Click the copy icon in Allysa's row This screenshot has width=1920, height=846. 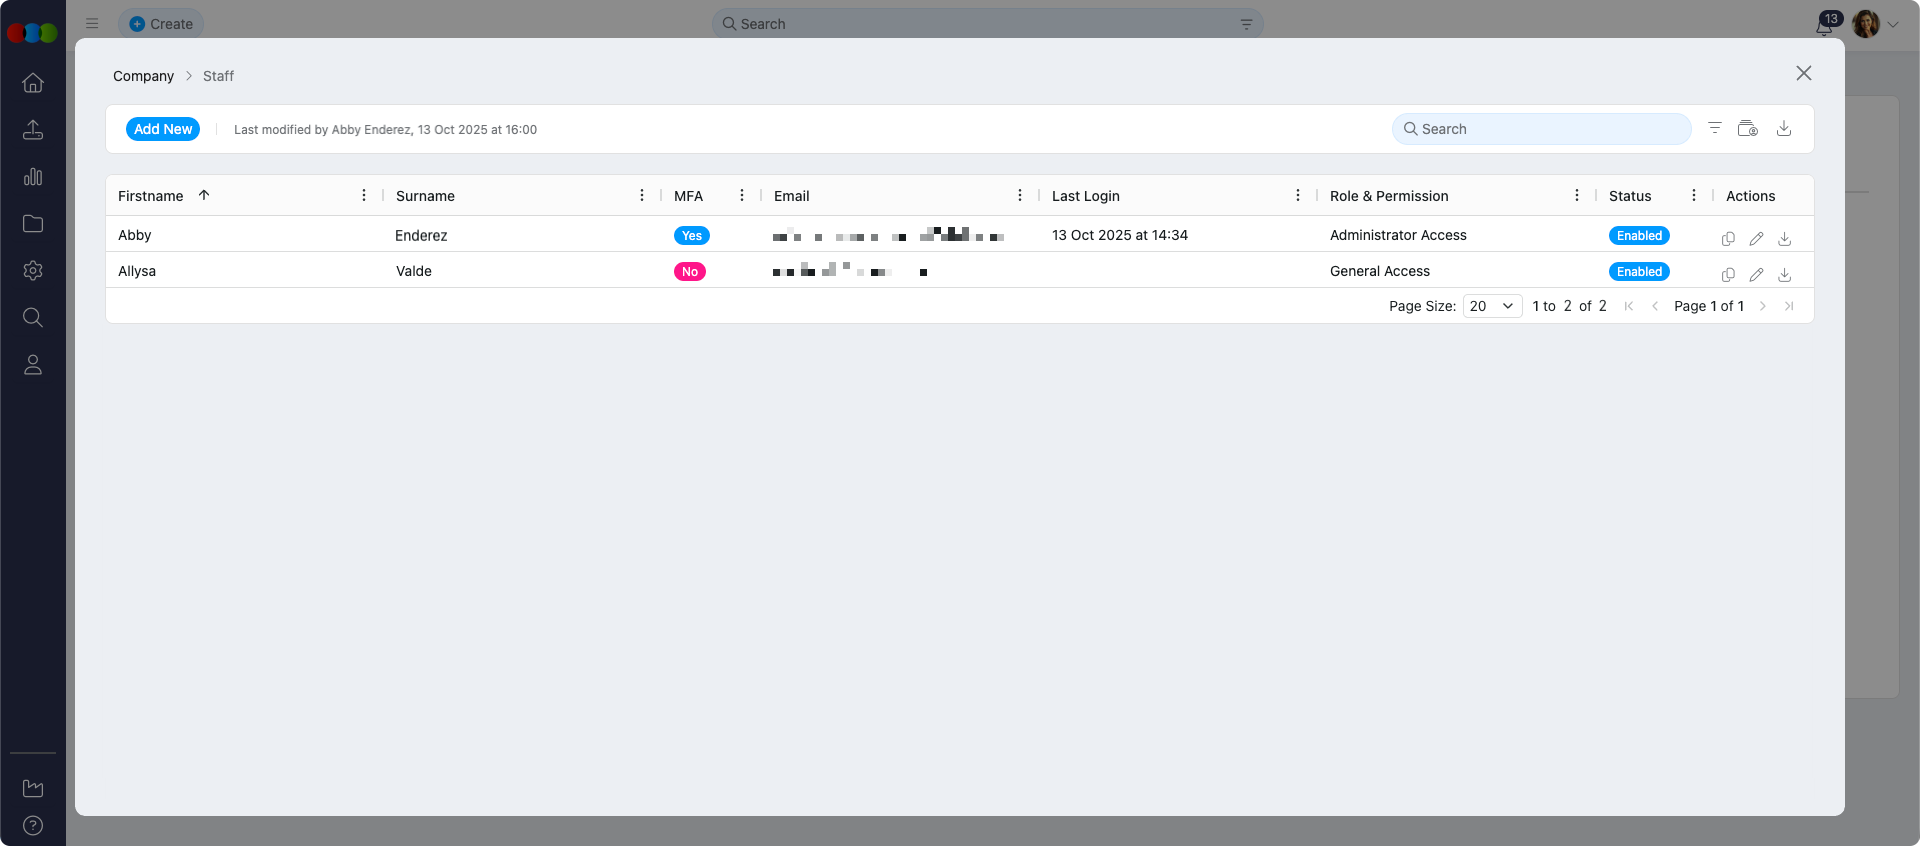(1728, 274)
